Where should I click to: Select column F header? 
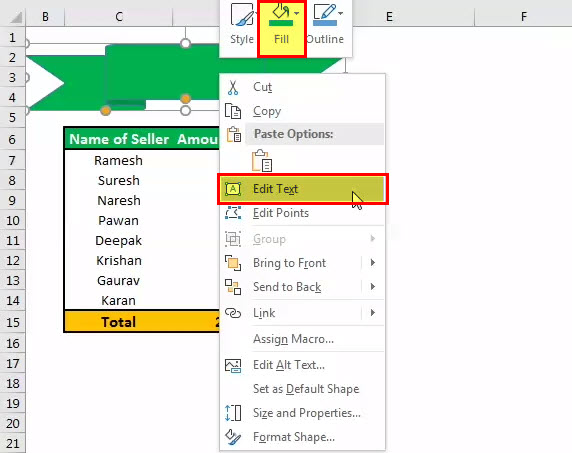(523, 16)
